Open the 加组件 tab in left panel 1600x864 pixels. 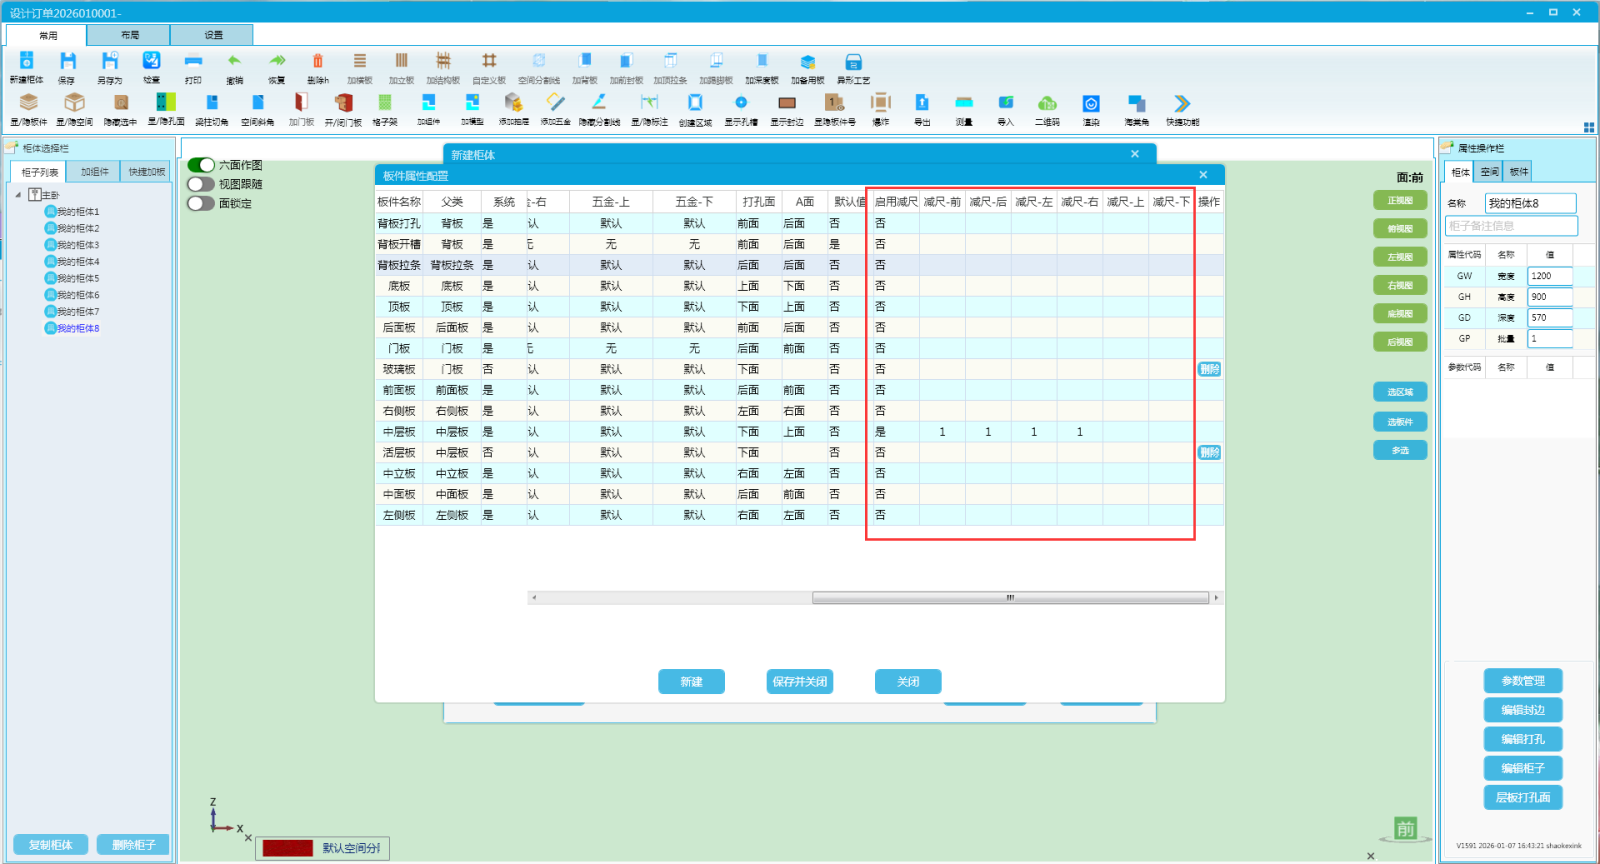click(95, 172)
